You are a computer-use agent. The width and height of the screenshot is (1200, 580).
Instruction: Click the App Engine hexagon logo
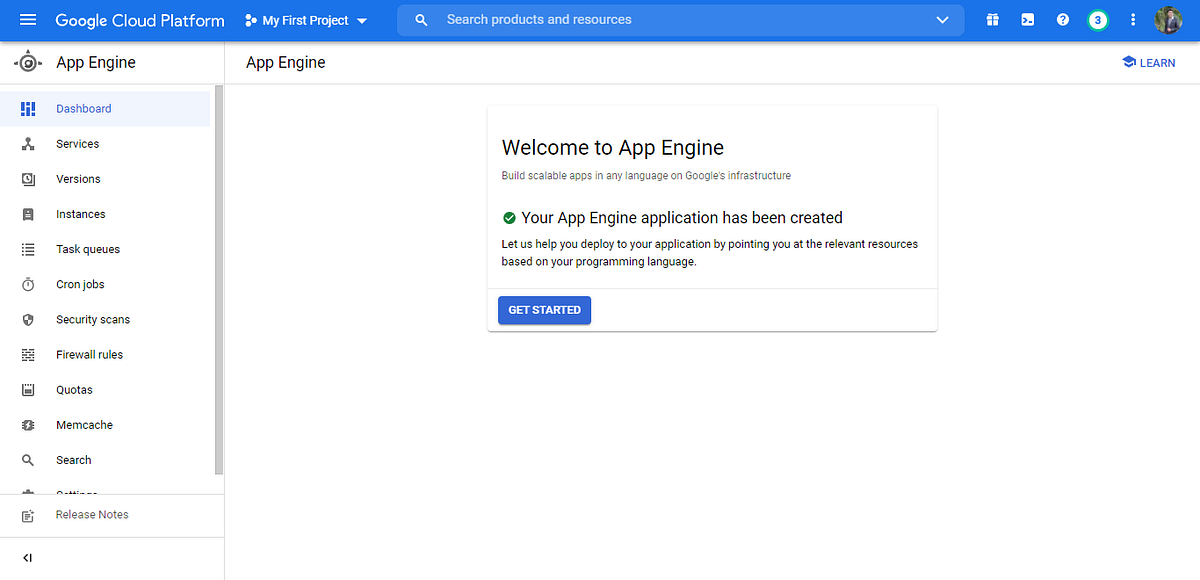point(28,62)
